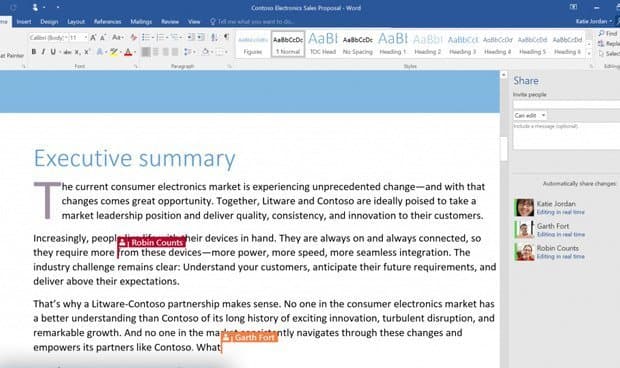Apply superscript formatting
The image size is (620, 368).
coord(87,52)
